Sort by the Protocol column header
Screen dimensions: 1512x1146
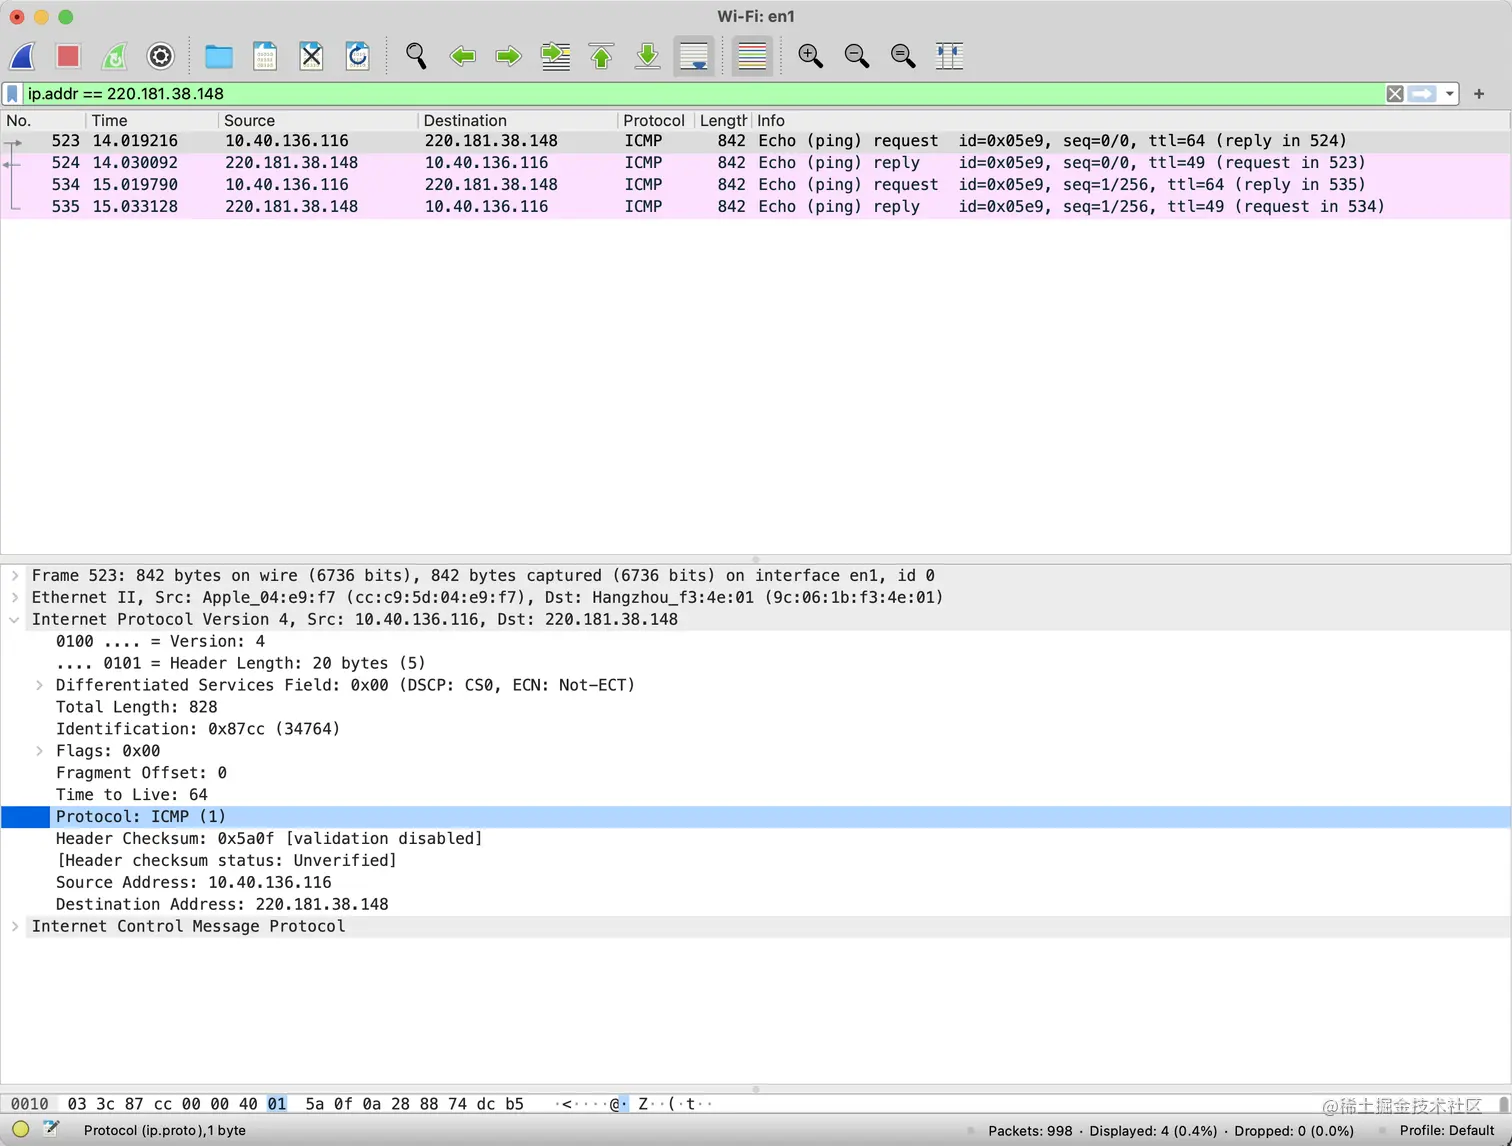(x=656, y=120)
